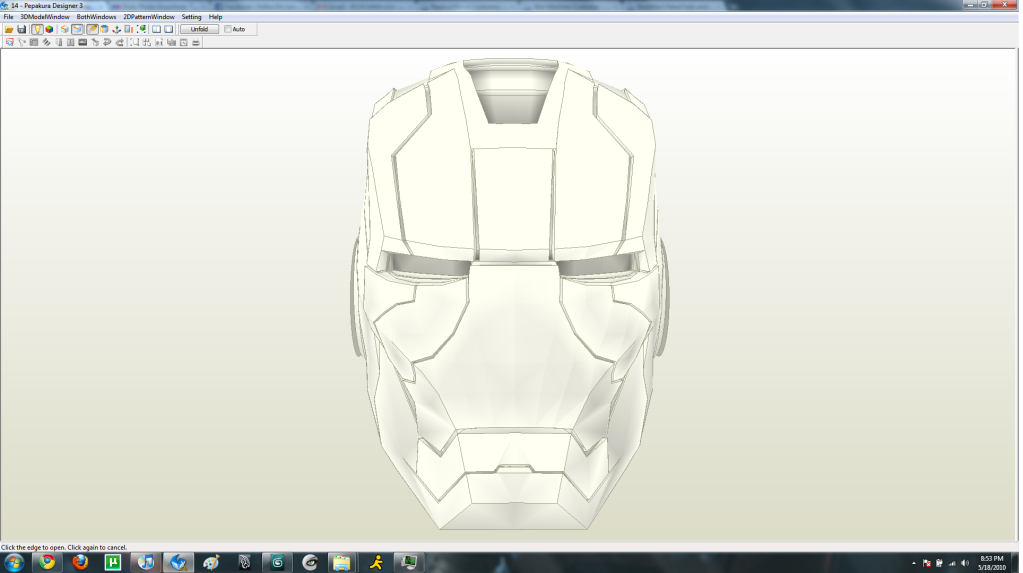Click the single-pane window layout icon
1023x573 pixels.
coord(169,29)
